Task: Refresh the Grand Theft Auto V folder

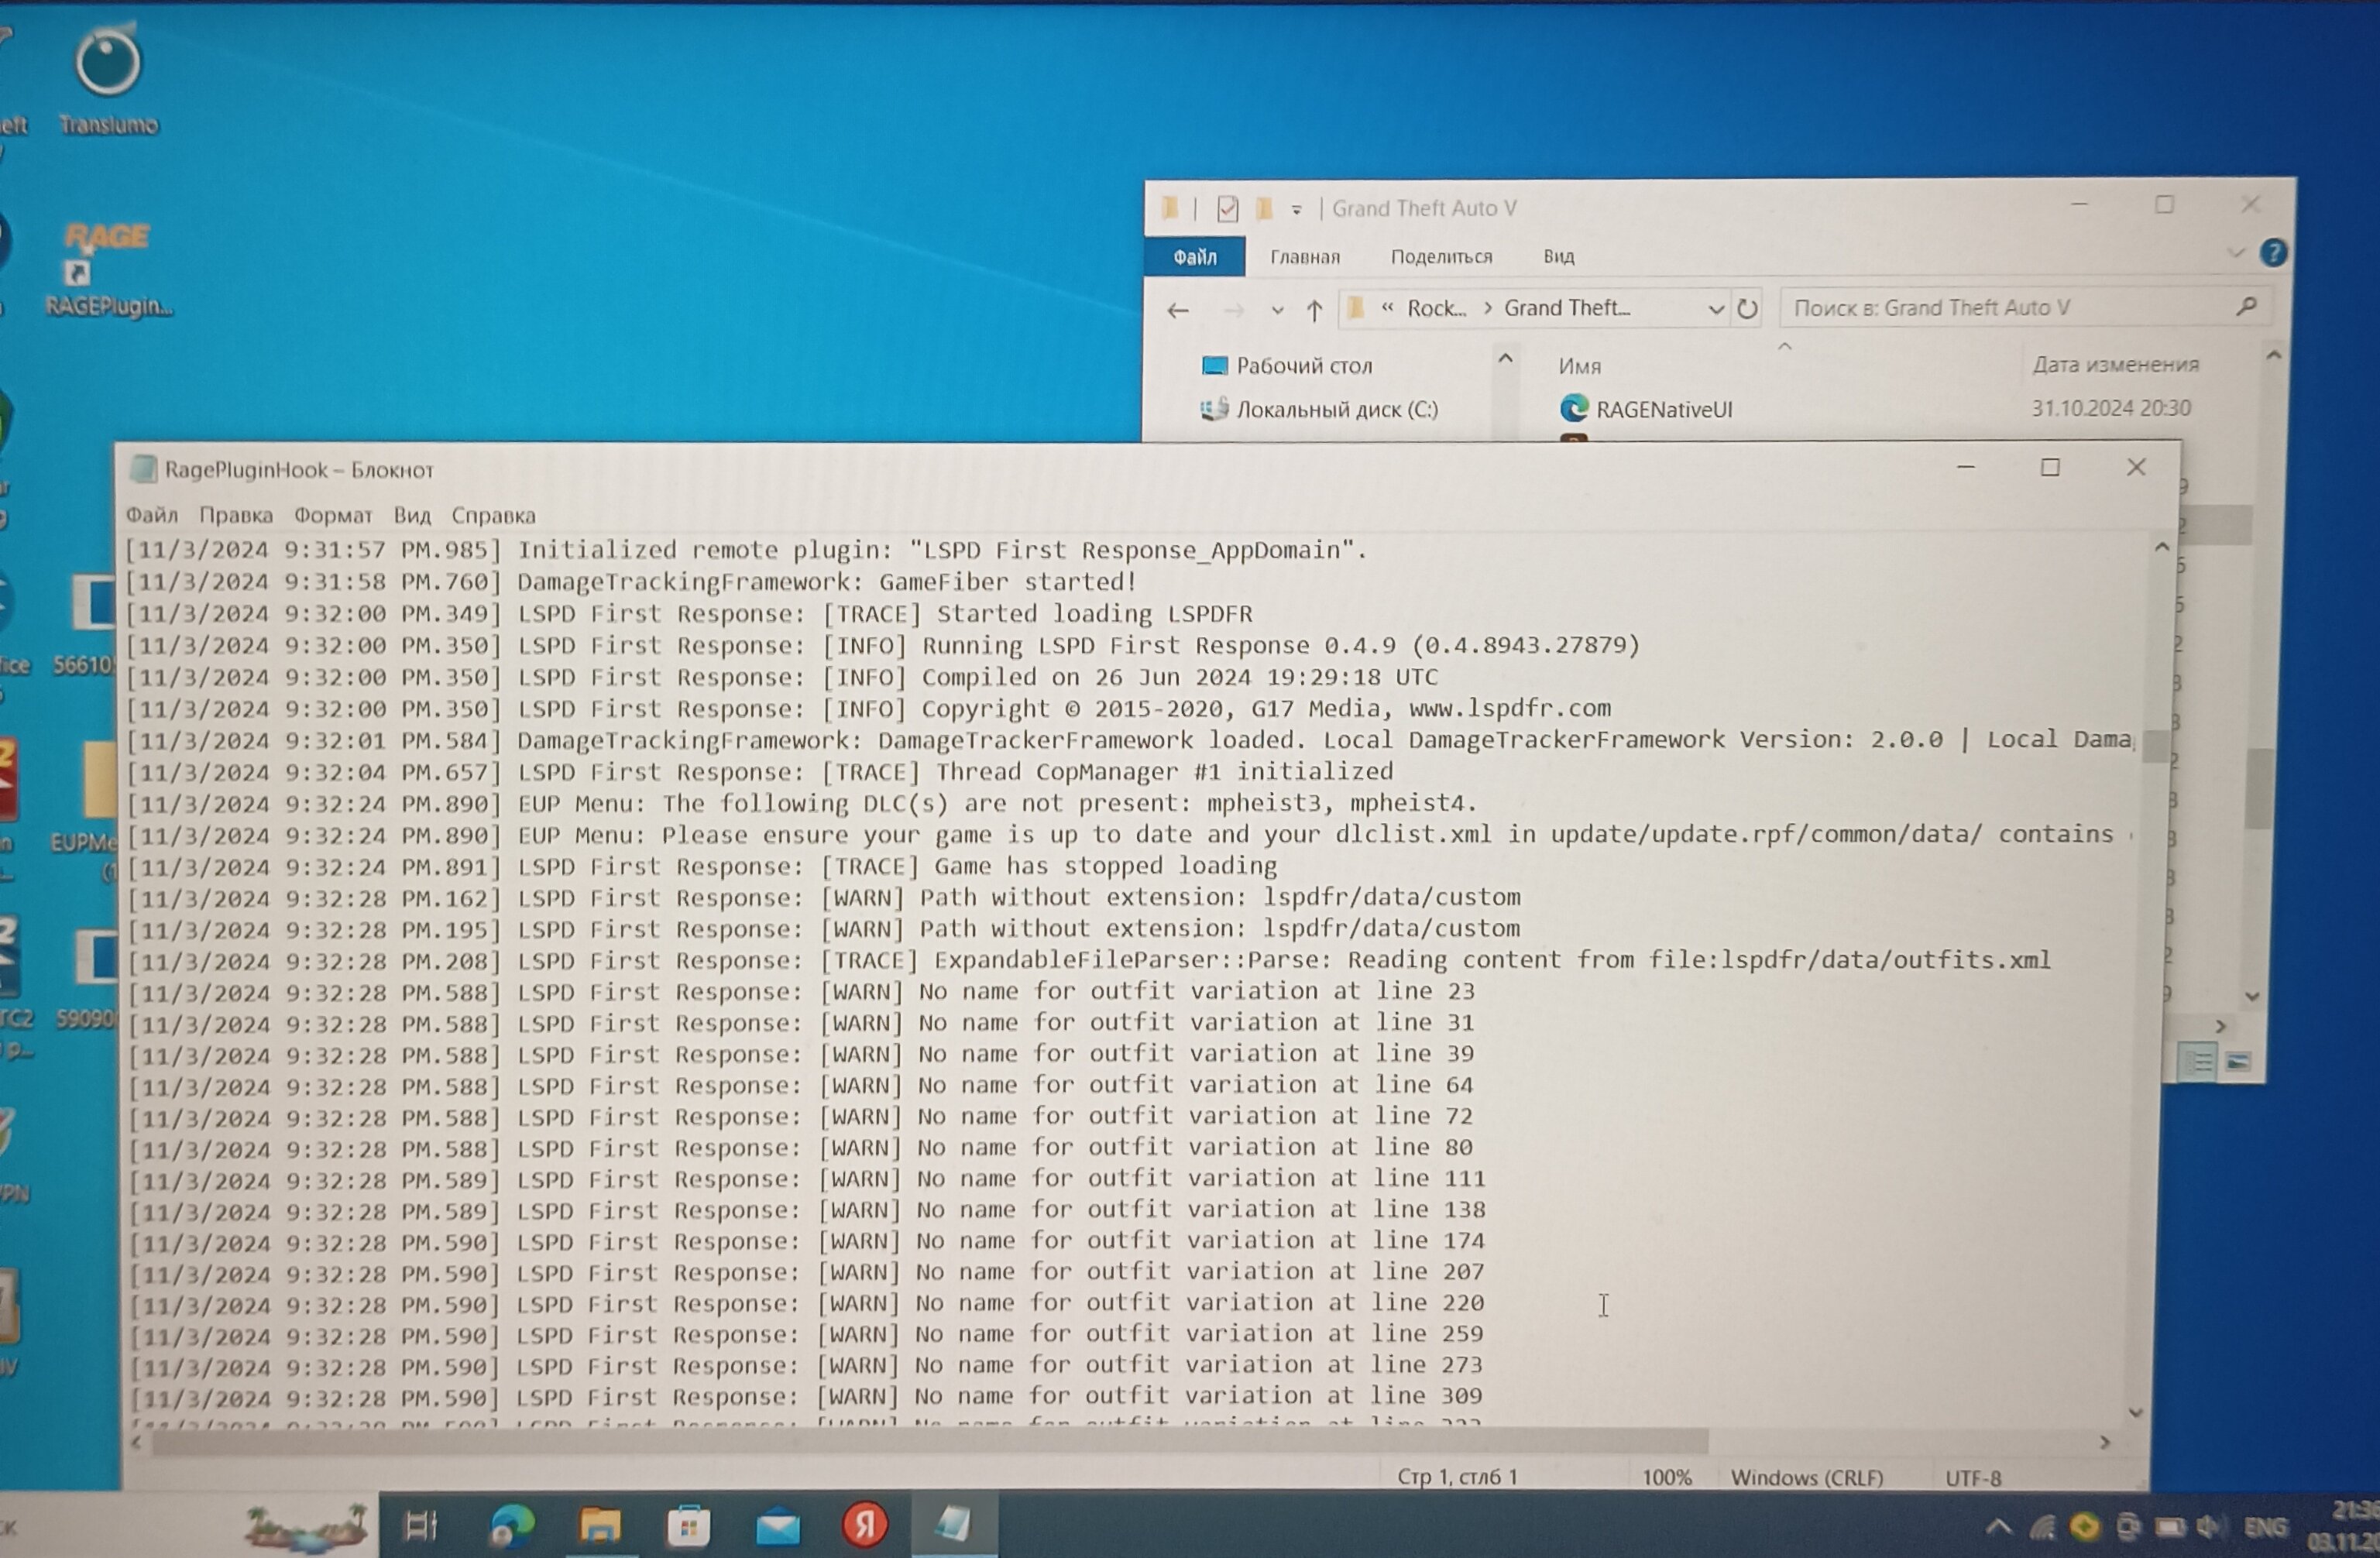Action: point(1747,309)
